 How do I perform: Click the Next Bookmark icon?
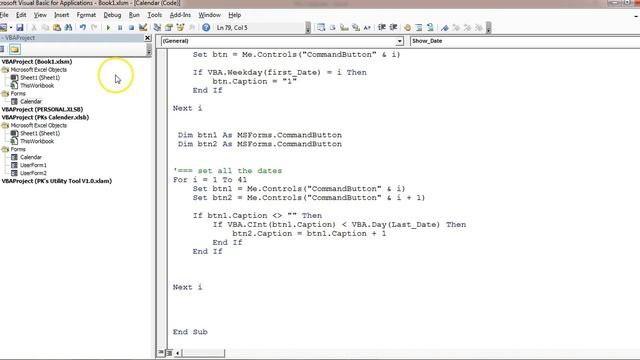[456, 27]
